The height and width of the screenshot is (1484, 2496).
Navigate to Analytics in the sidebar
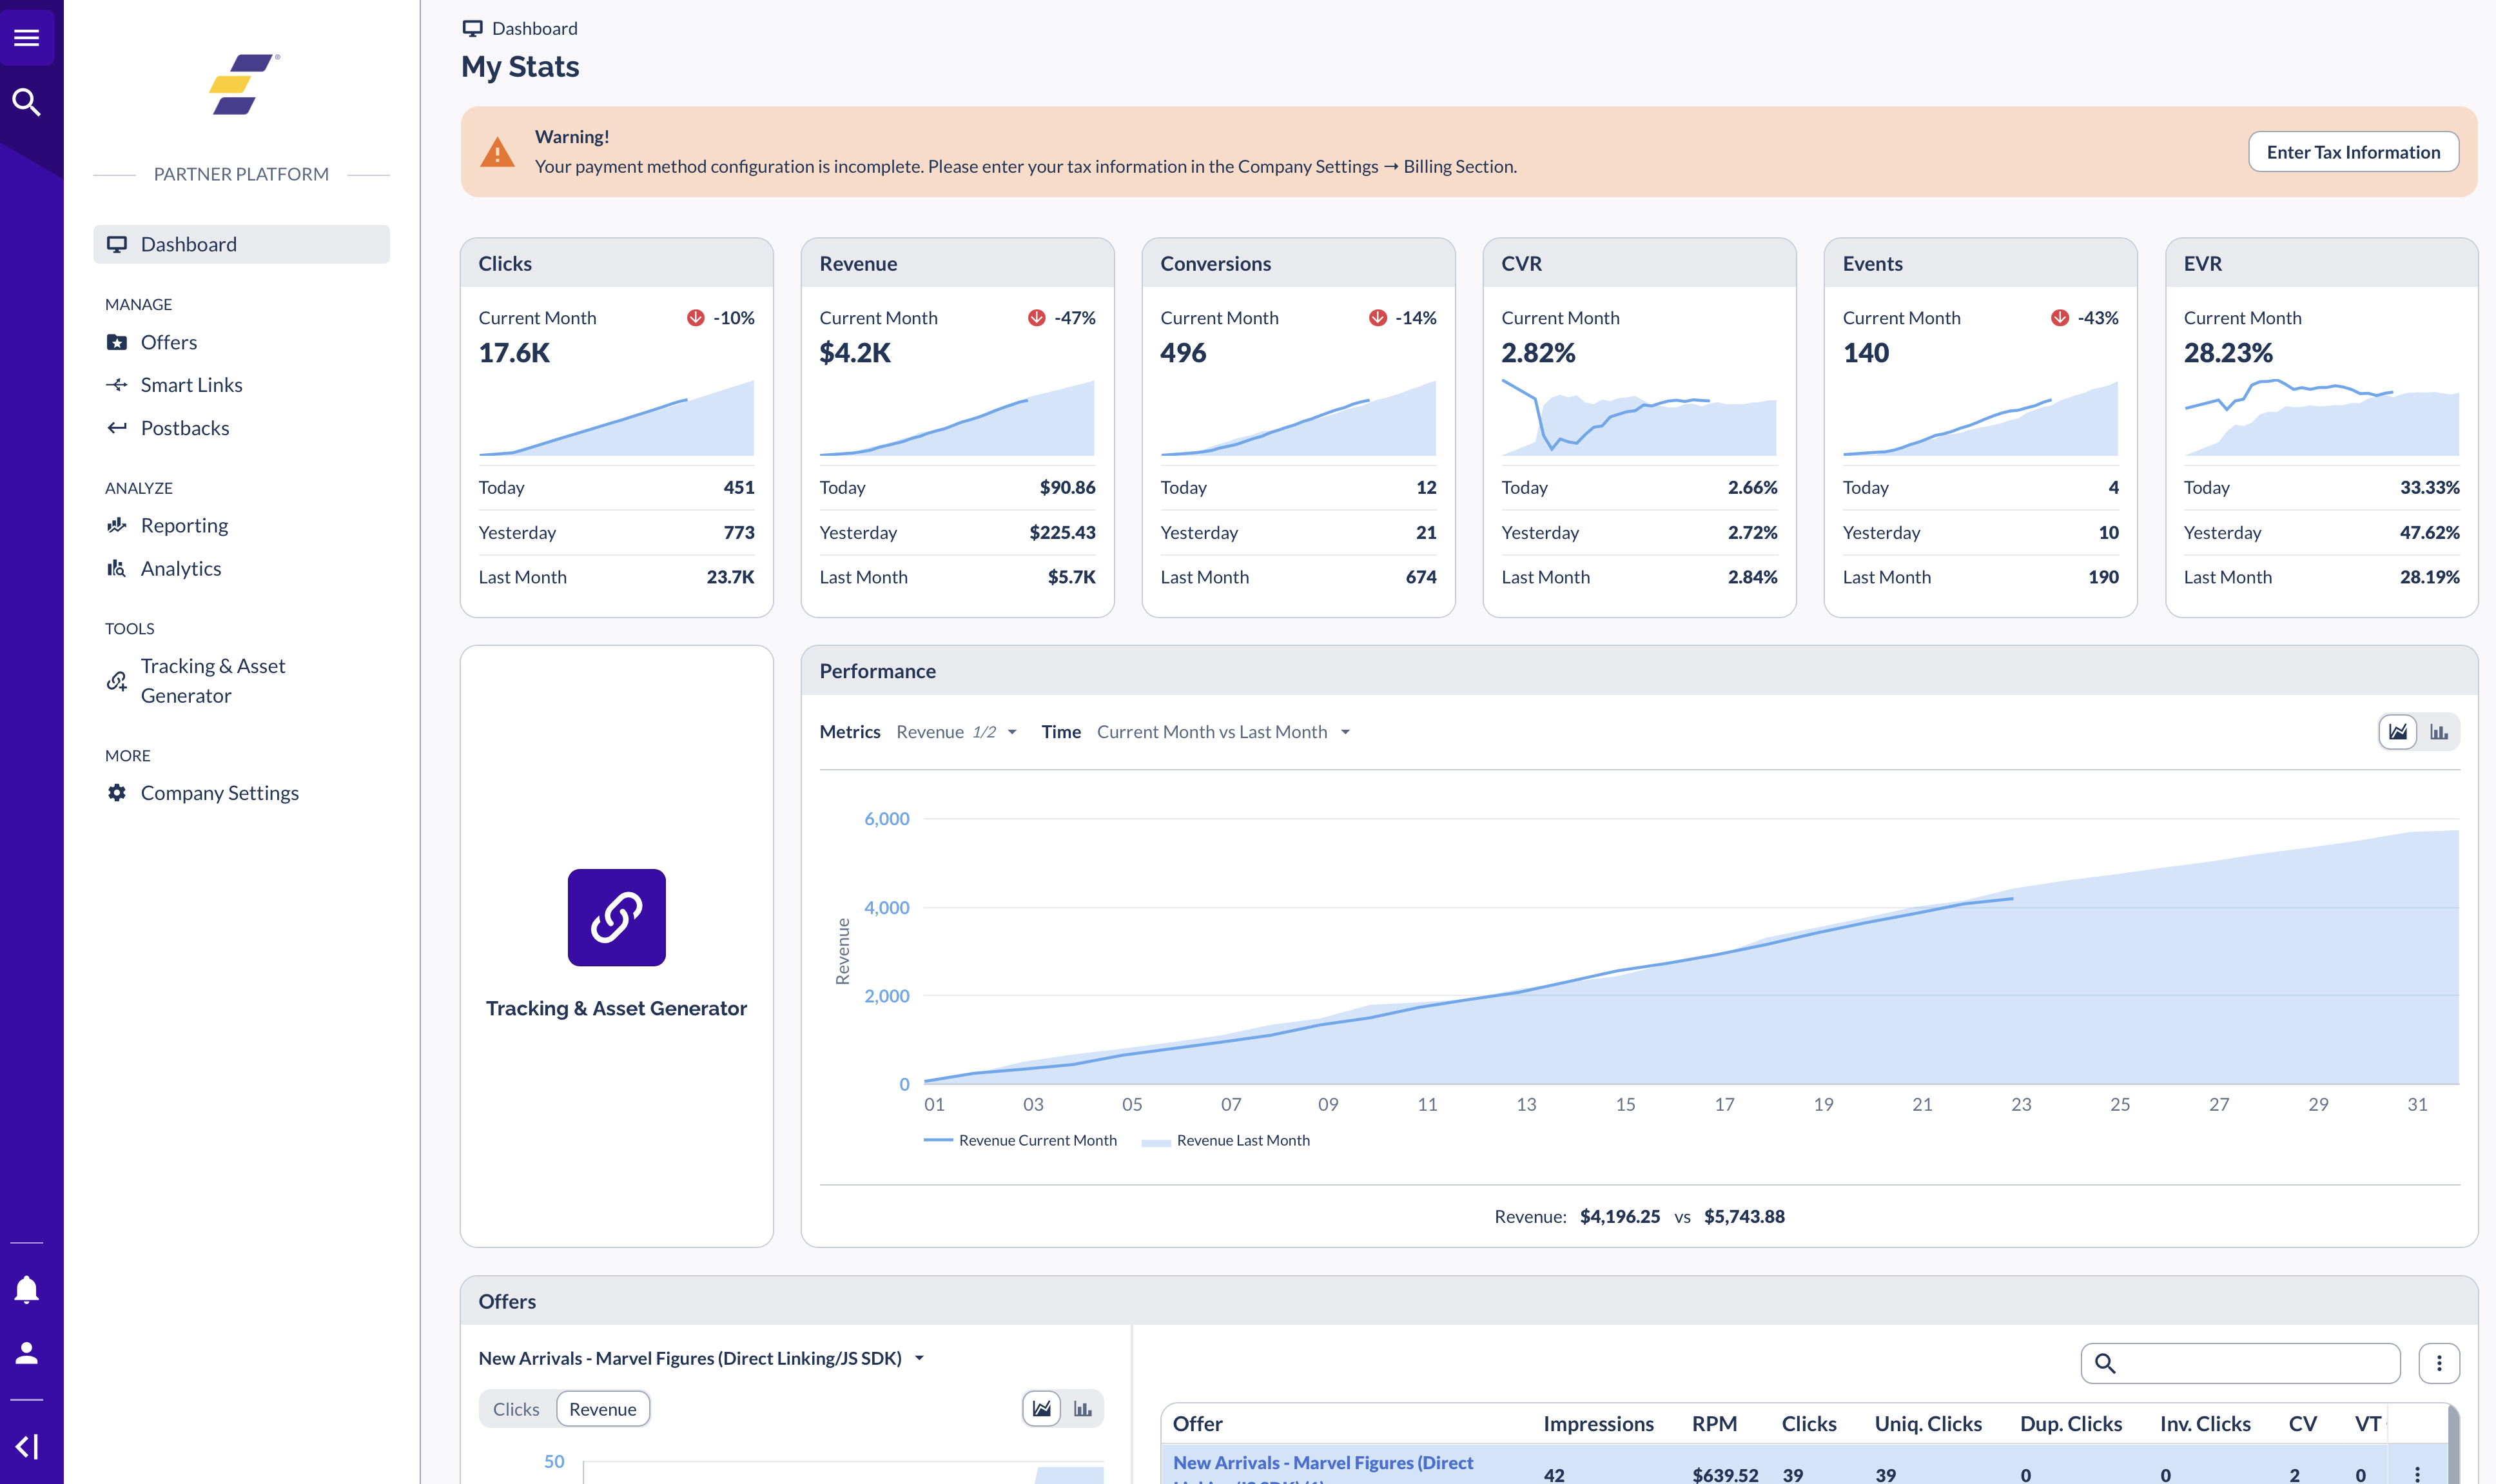click(181, 568)
